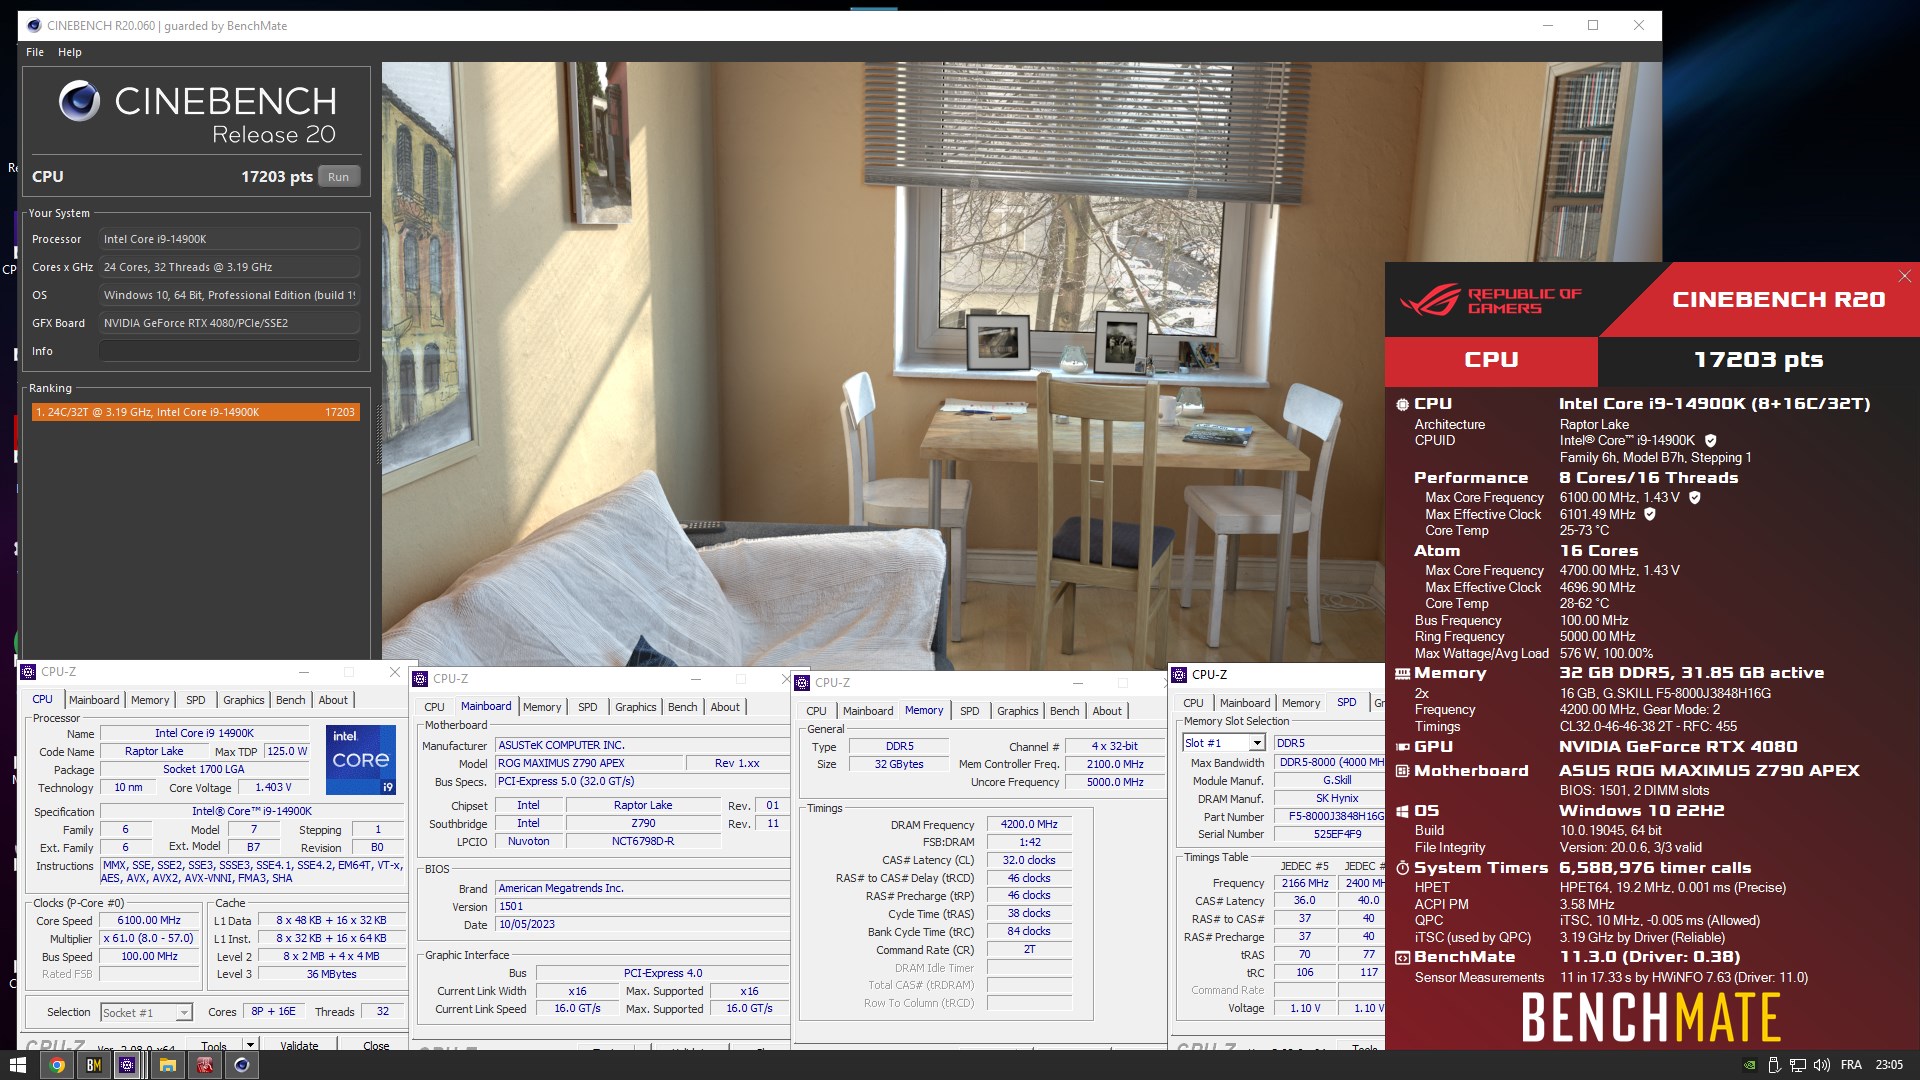Click the 17203 pts score in BenchMate panel
This screenshot has width=1920, height=1080.
click(1758, 359)
